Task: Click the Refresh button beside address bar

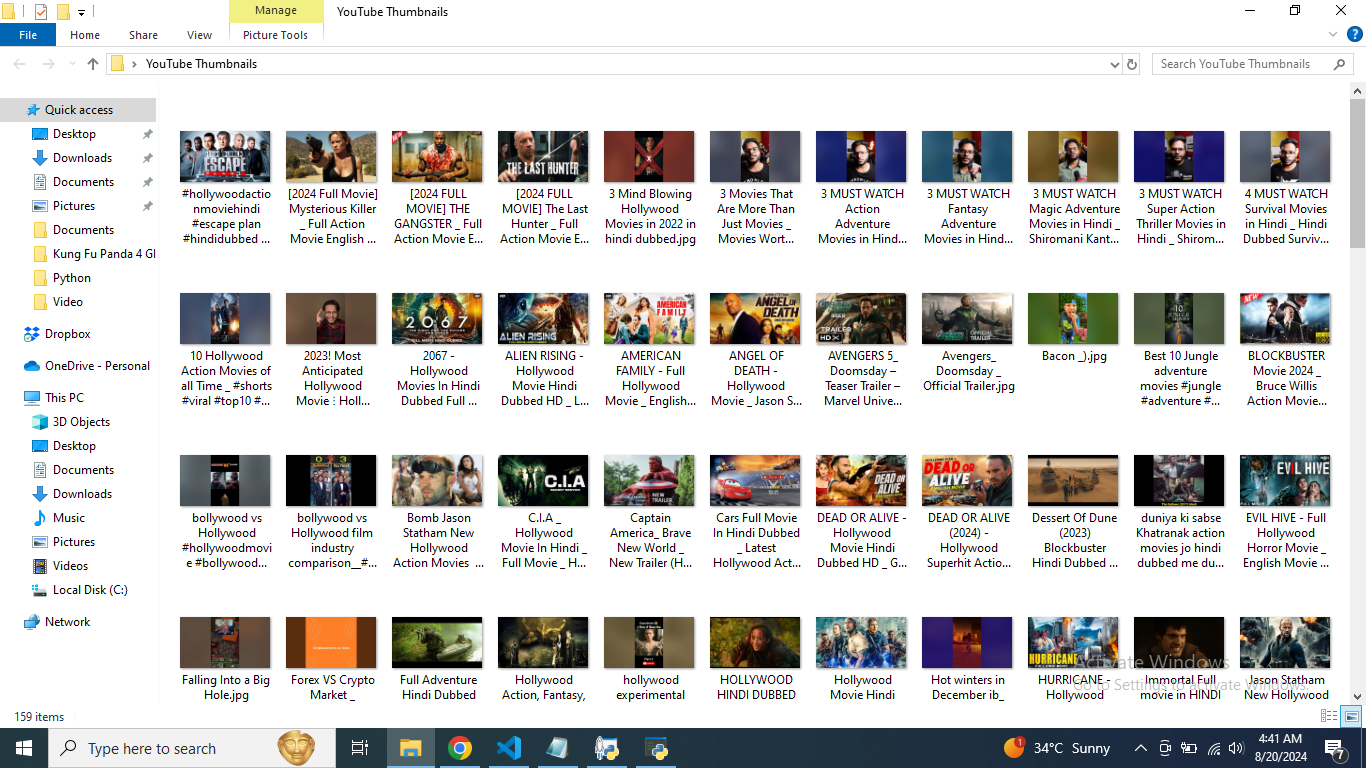Action: (x=1132, y=64)
